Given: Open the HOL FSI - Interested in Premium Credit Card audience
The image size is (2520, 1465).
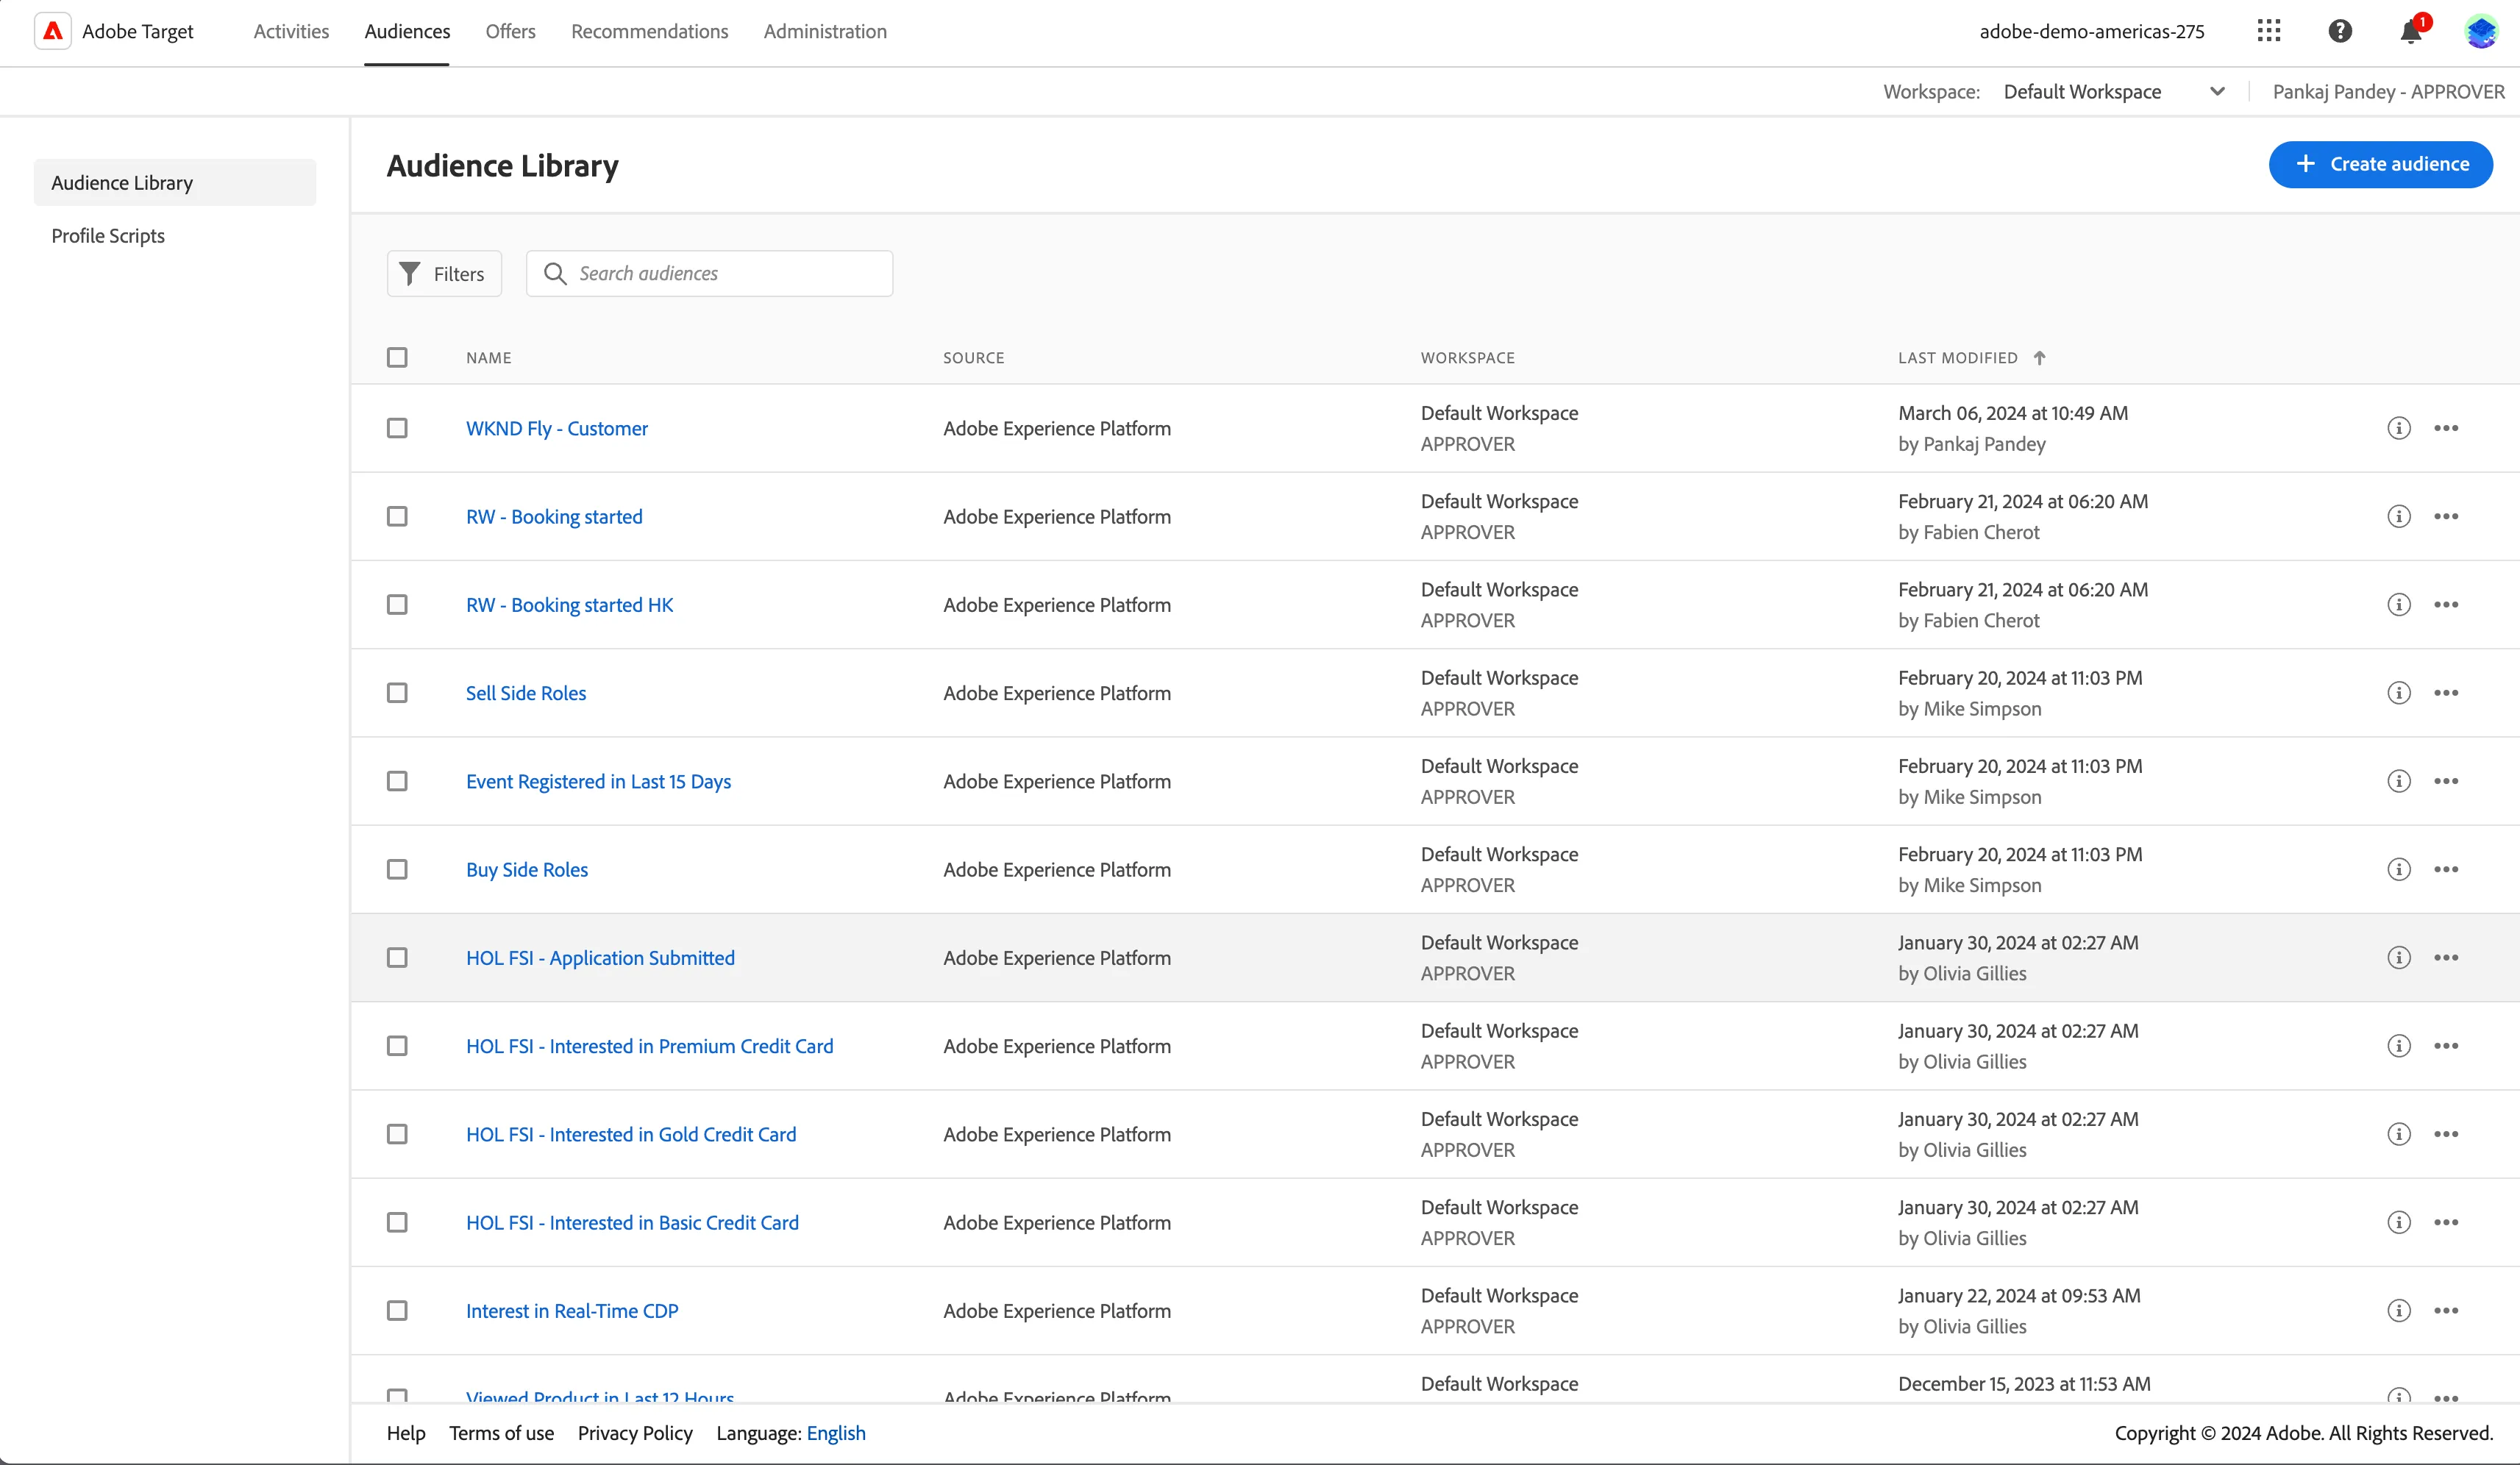Looking at the screenshot, I should click(x=649, y=1046).
